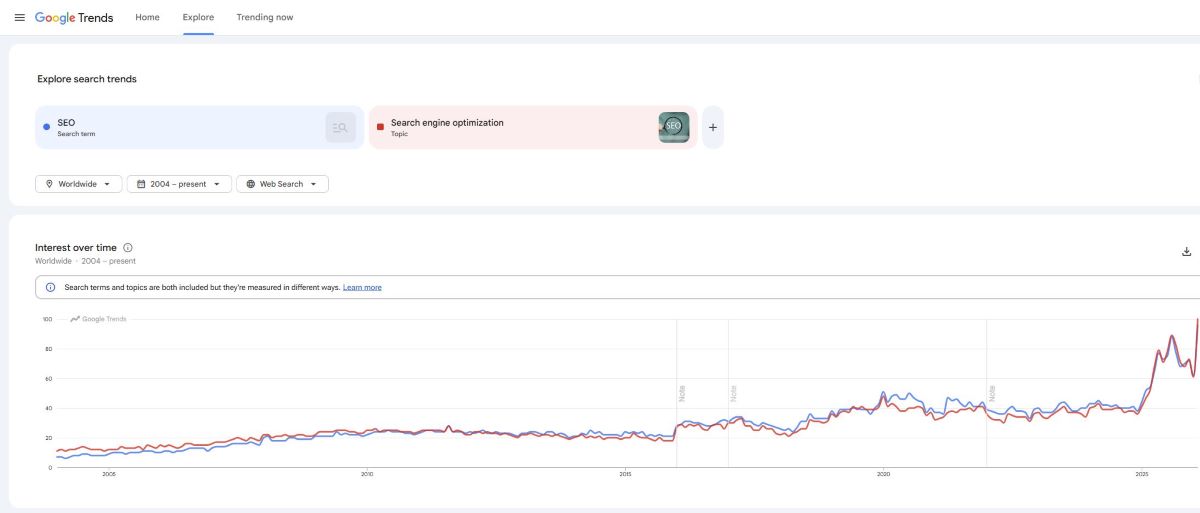Select the blue SEO color dot

click(47, 127)
